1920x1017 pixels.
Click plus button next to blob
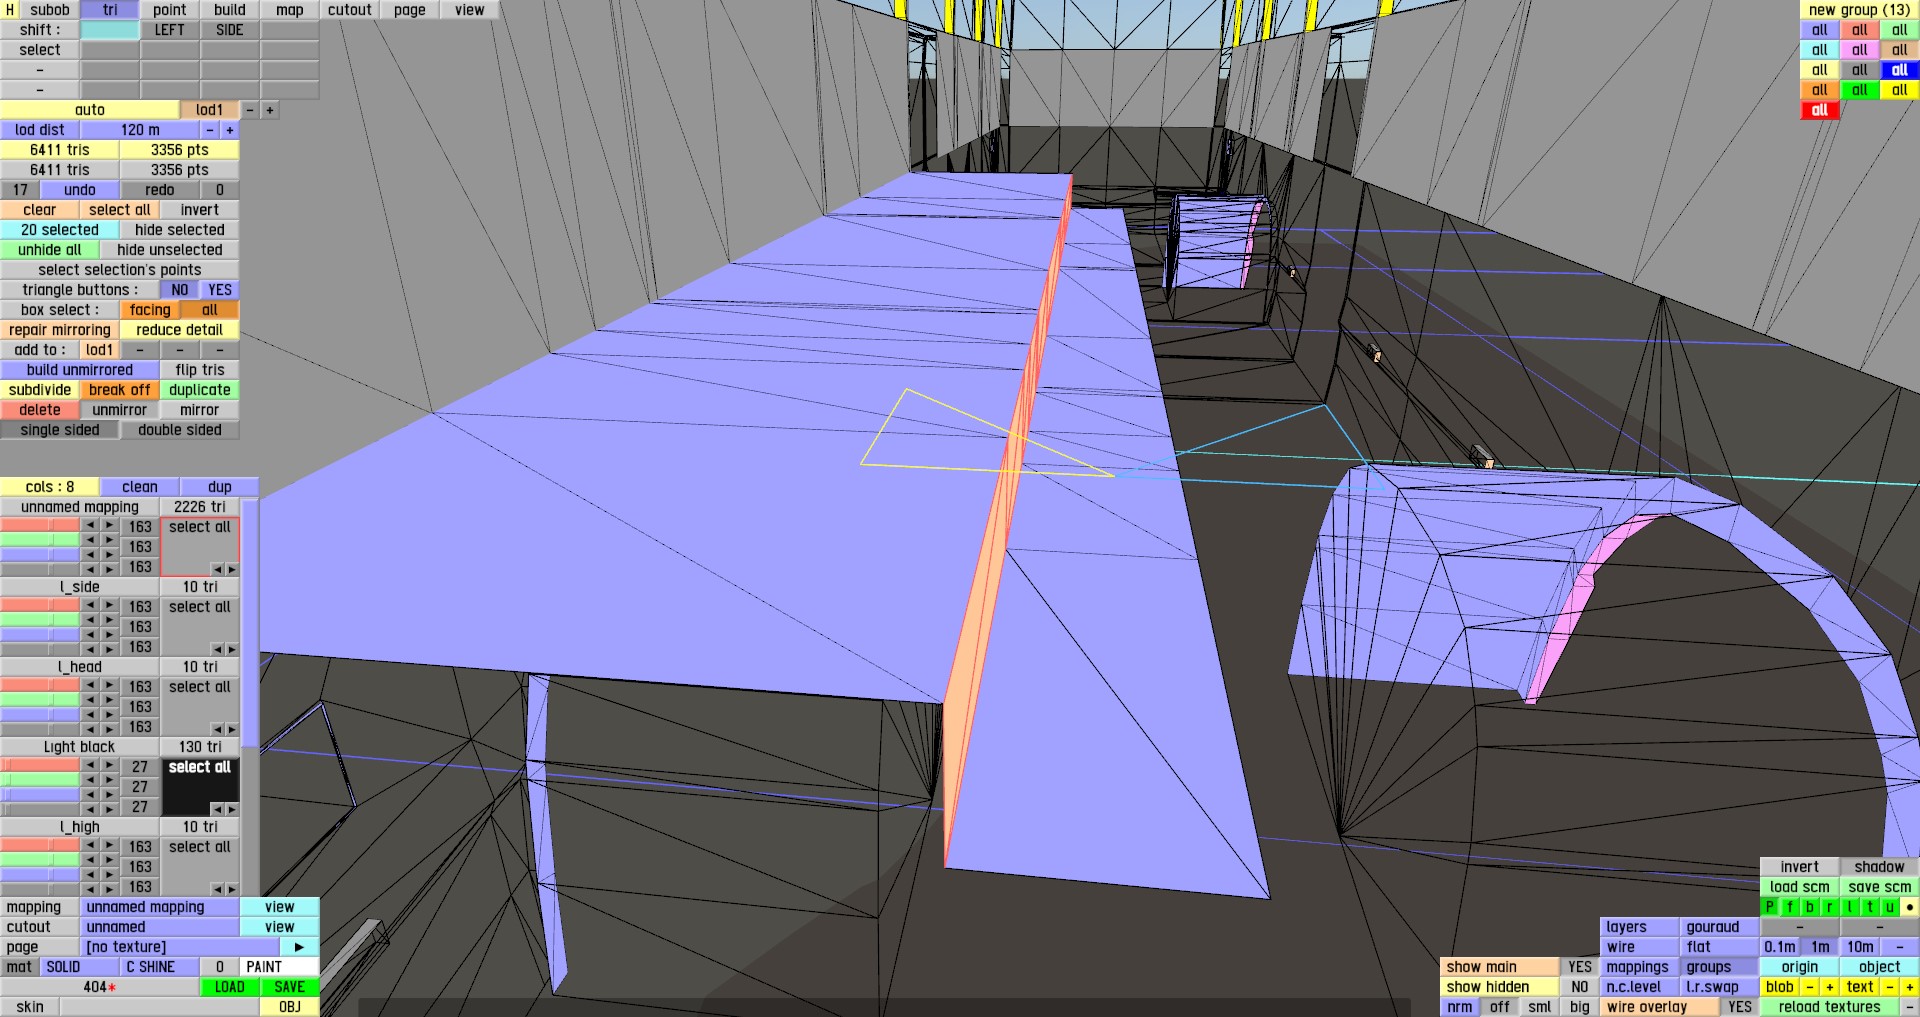tap(1830, 987)
